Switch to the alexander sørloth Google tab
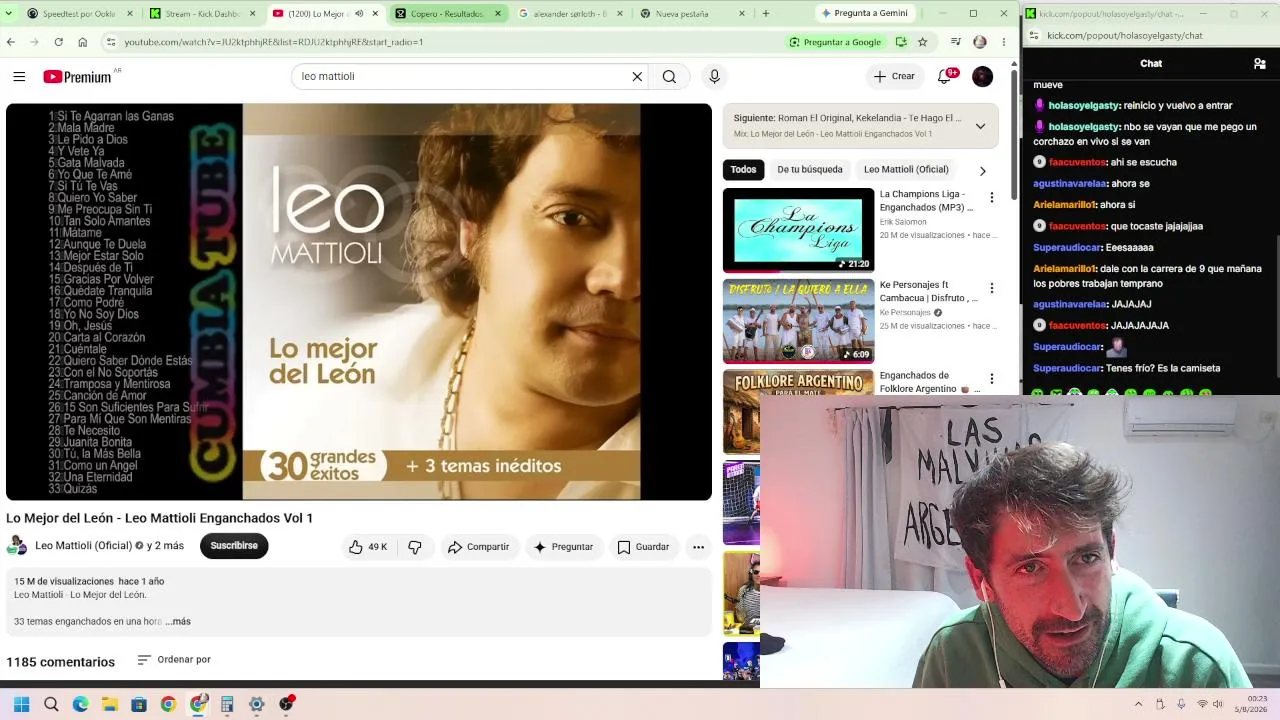 569,14
